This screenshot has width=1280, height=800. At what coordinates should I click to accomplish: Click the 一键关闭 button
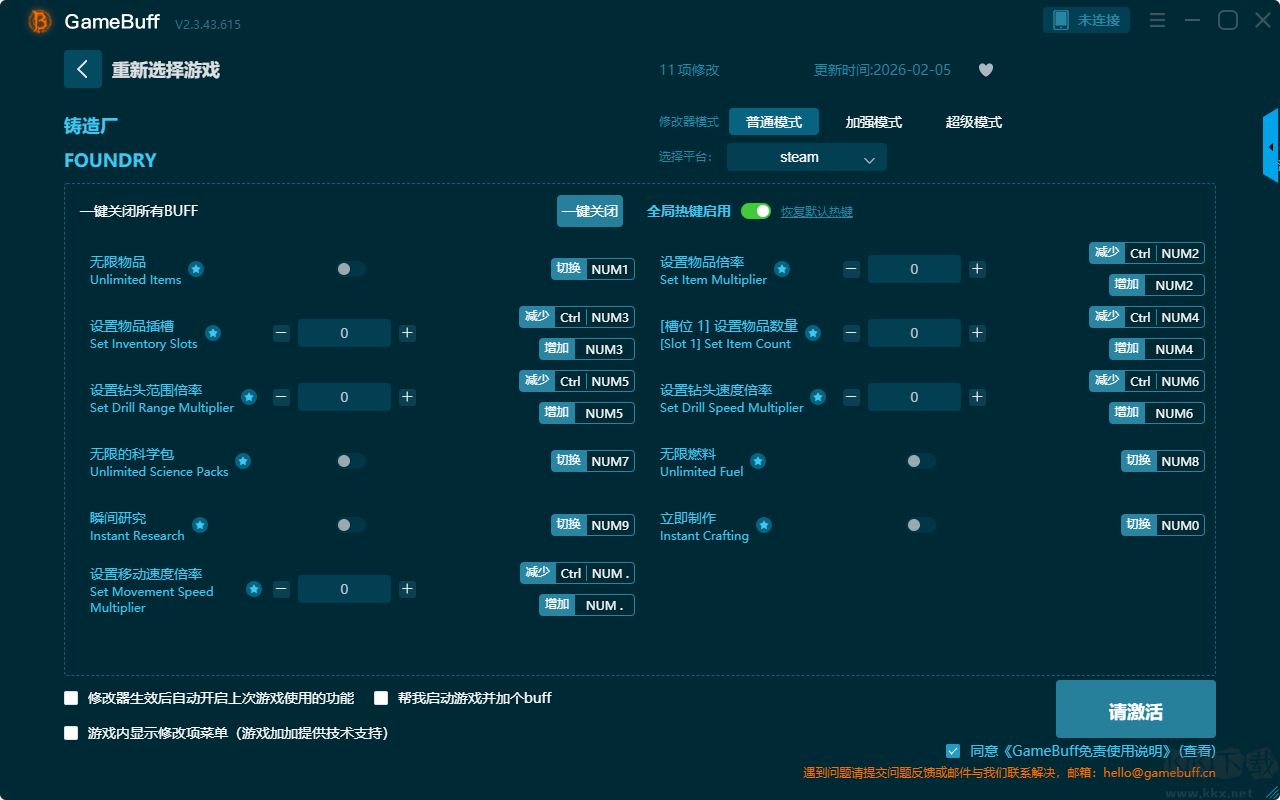(x=590, y=211)
